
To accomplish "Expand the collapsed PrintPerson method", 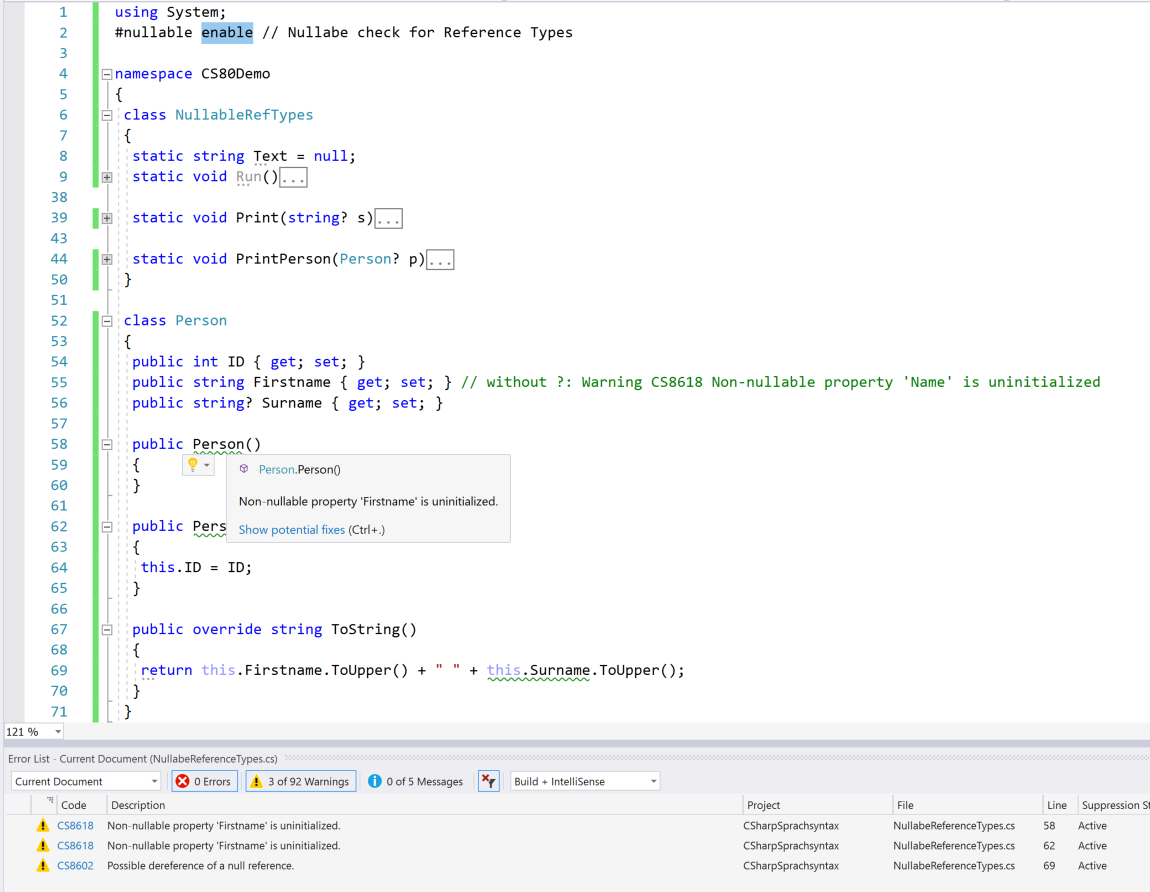I will click(x=107, y=259).
